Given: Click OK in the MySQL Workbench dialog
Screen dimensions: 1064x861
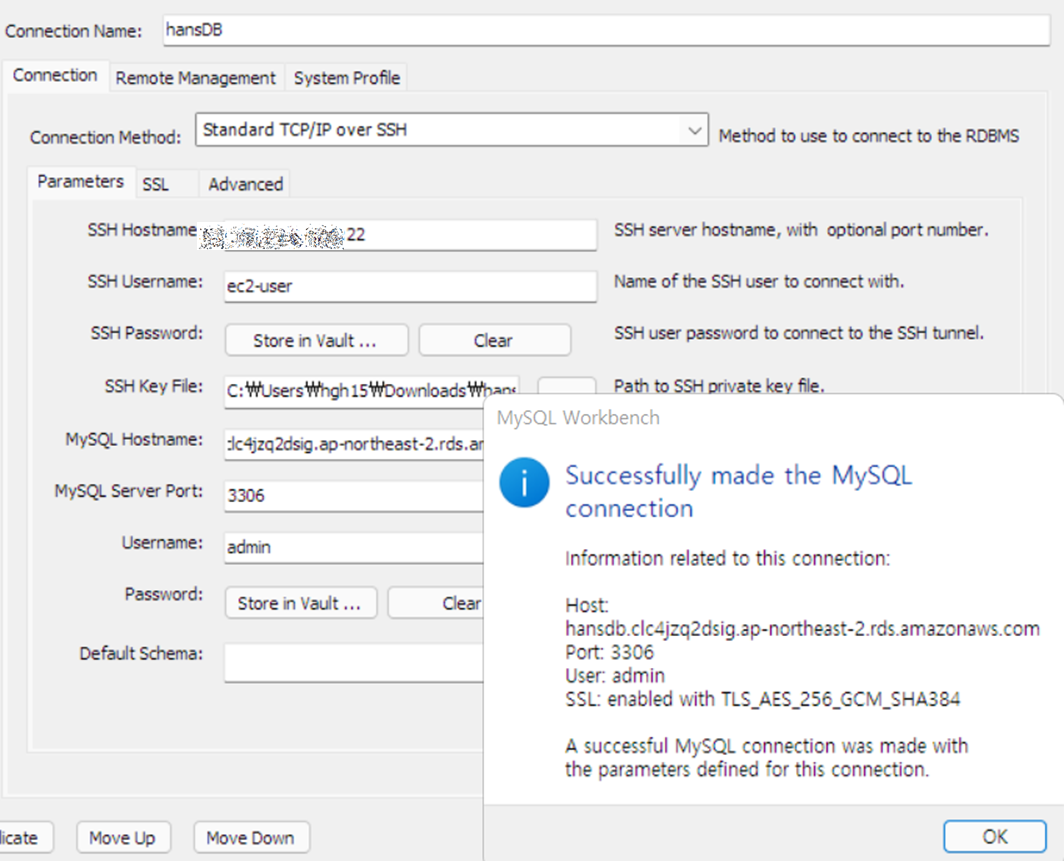Looking at the screenshot, I should coord(995,837).
